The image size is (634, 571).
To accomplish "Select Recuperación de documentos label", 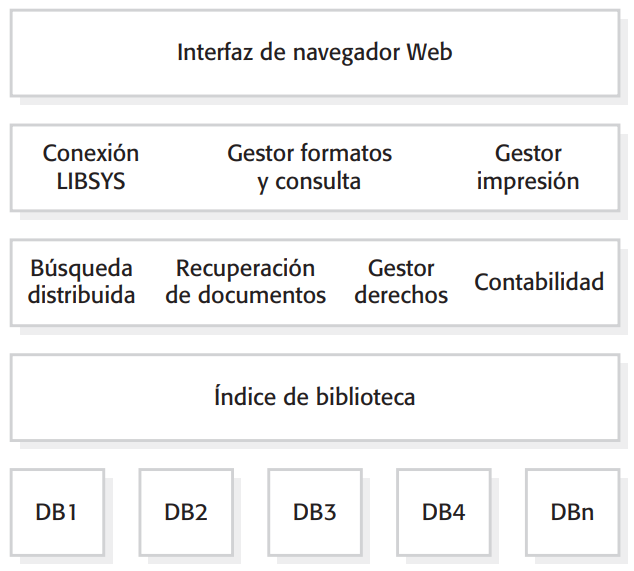I will coord(245,282).
